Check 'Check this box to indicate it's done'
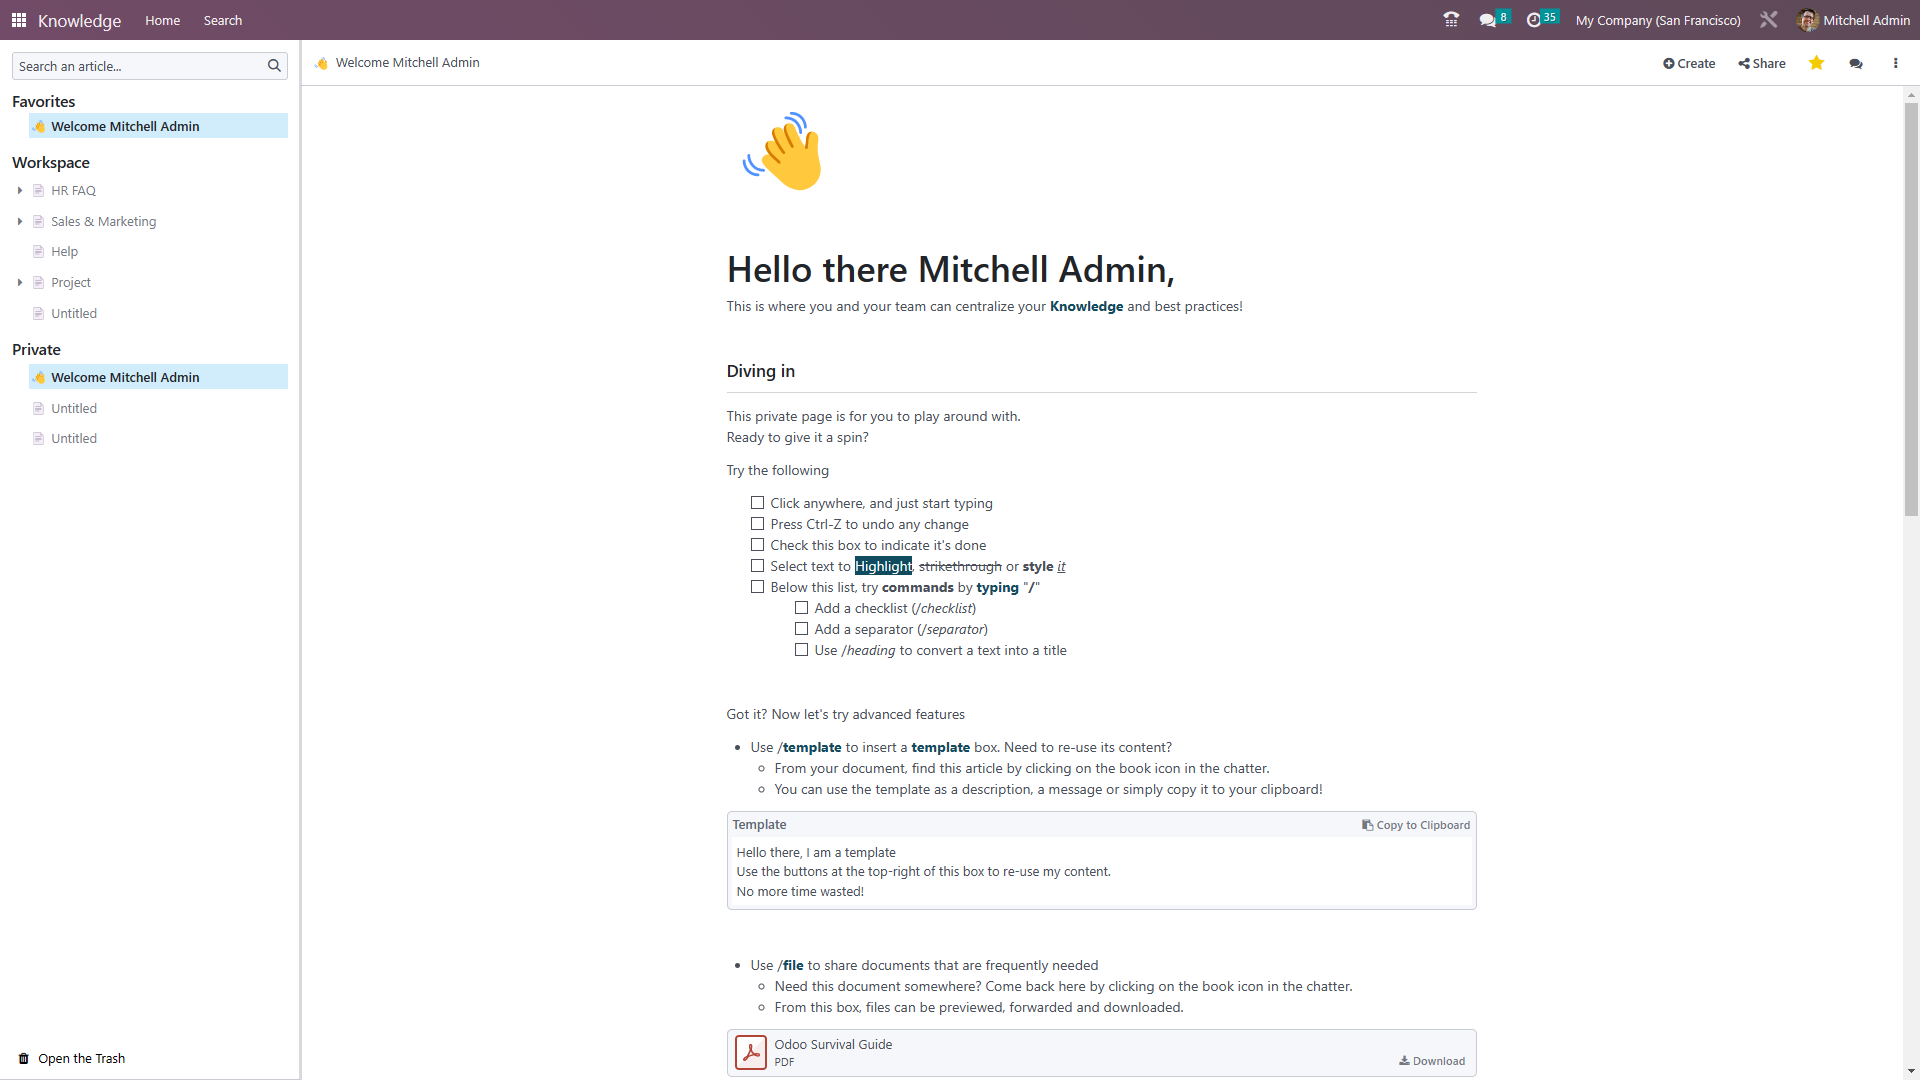 [757, 545]
